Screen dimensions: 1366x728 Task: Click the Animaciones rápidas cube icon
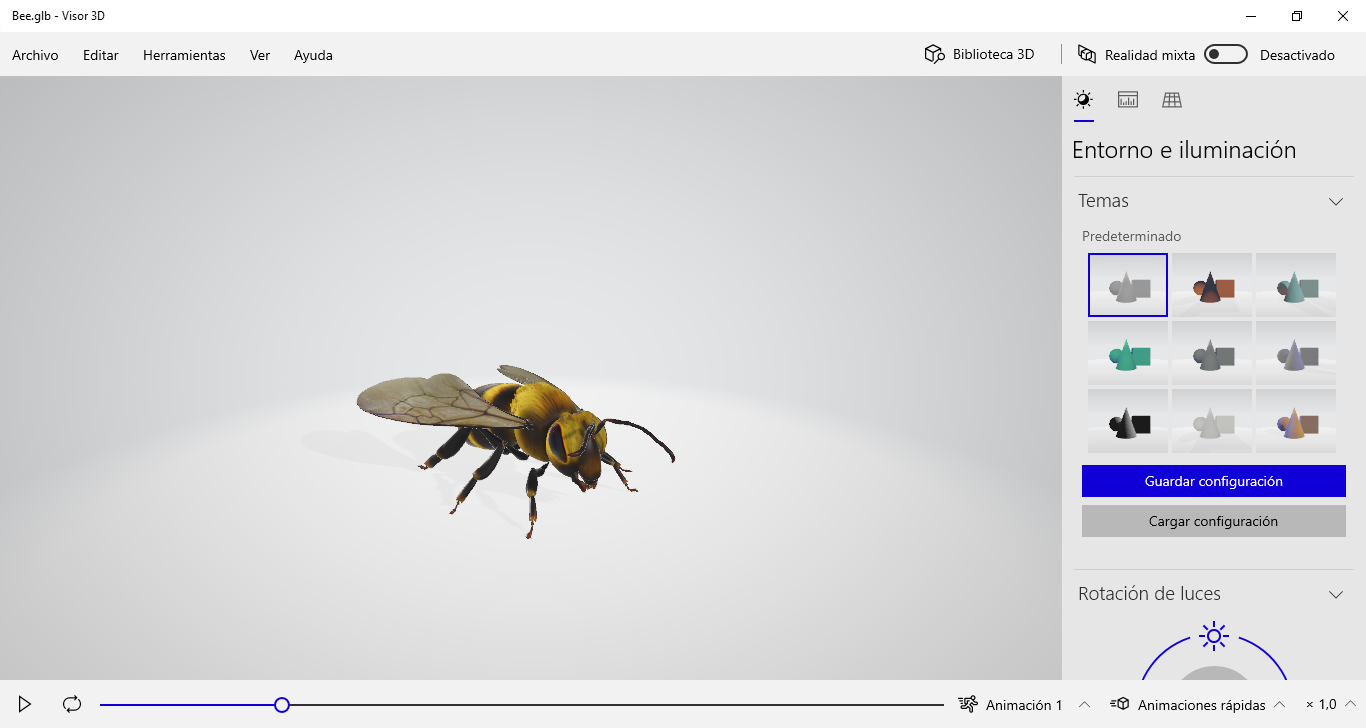pos(1119,704)
